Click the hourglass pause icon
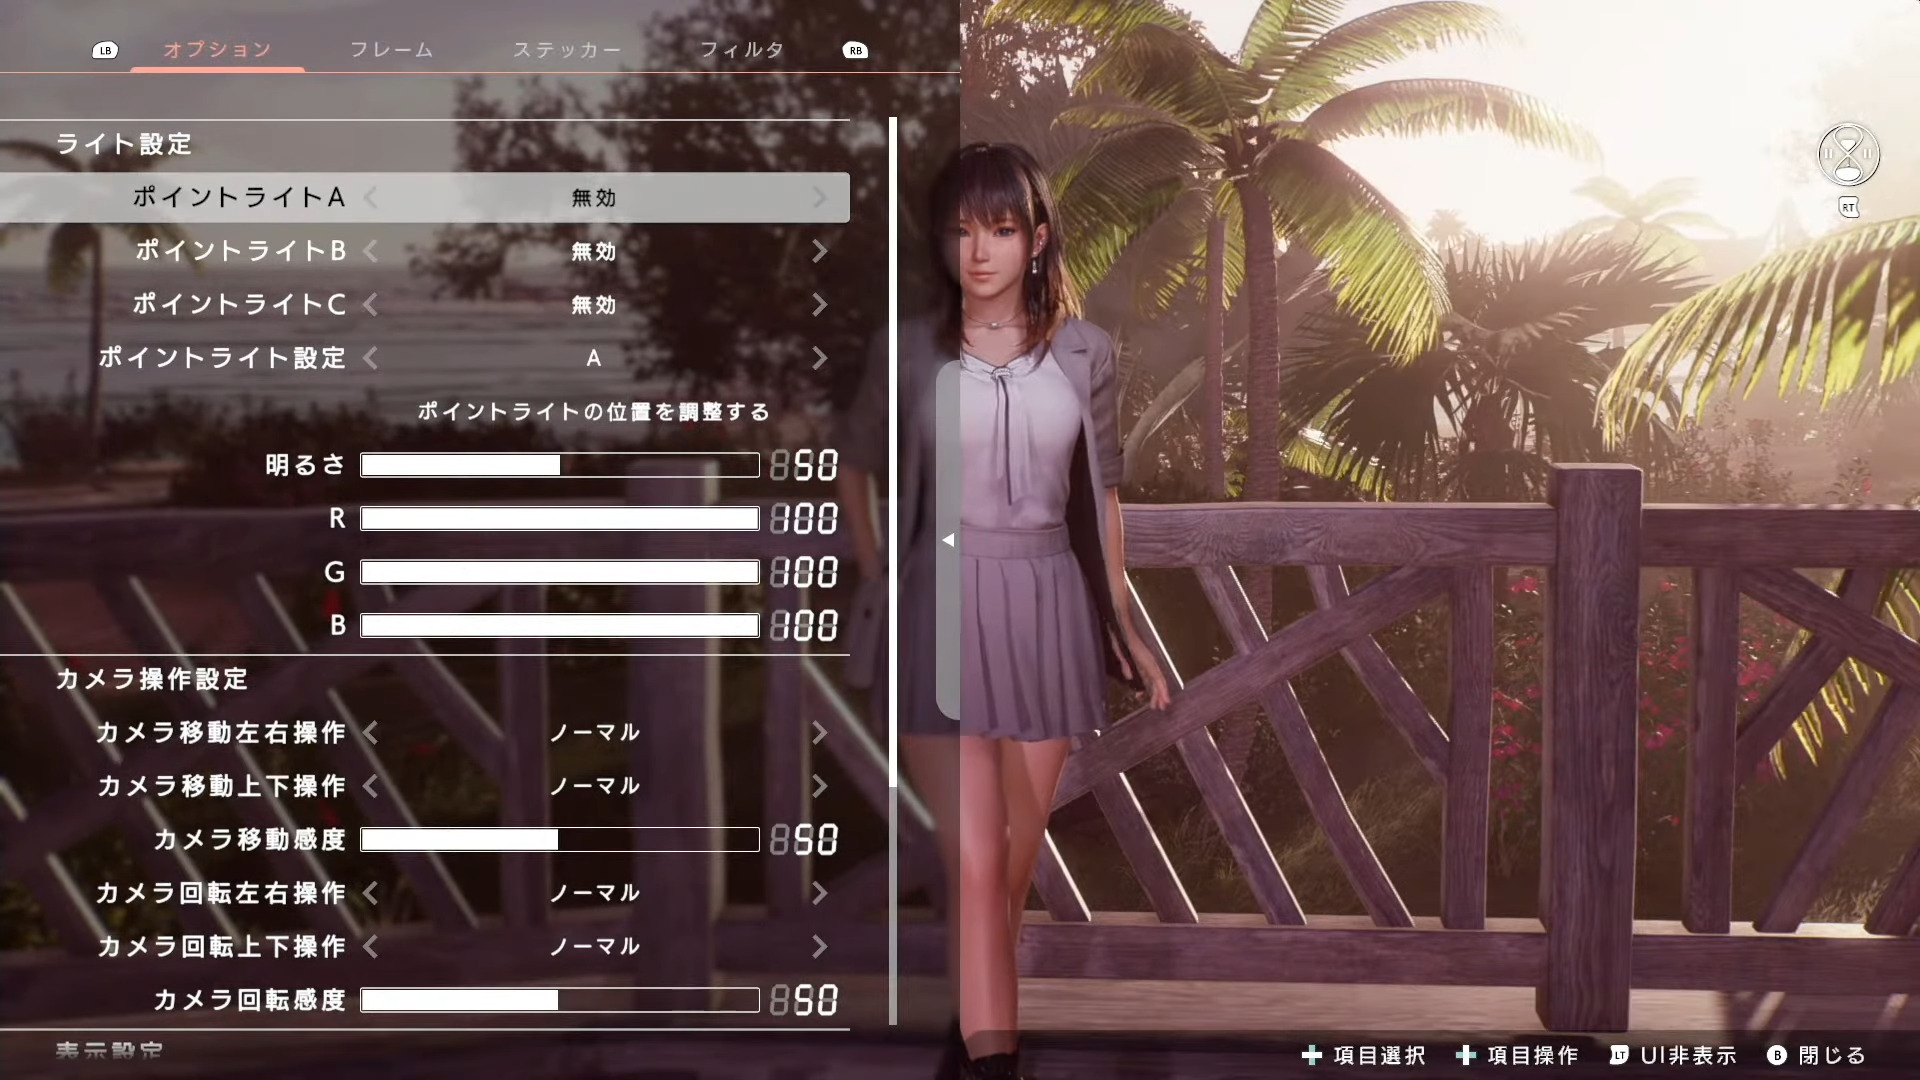 [1848, 155]
